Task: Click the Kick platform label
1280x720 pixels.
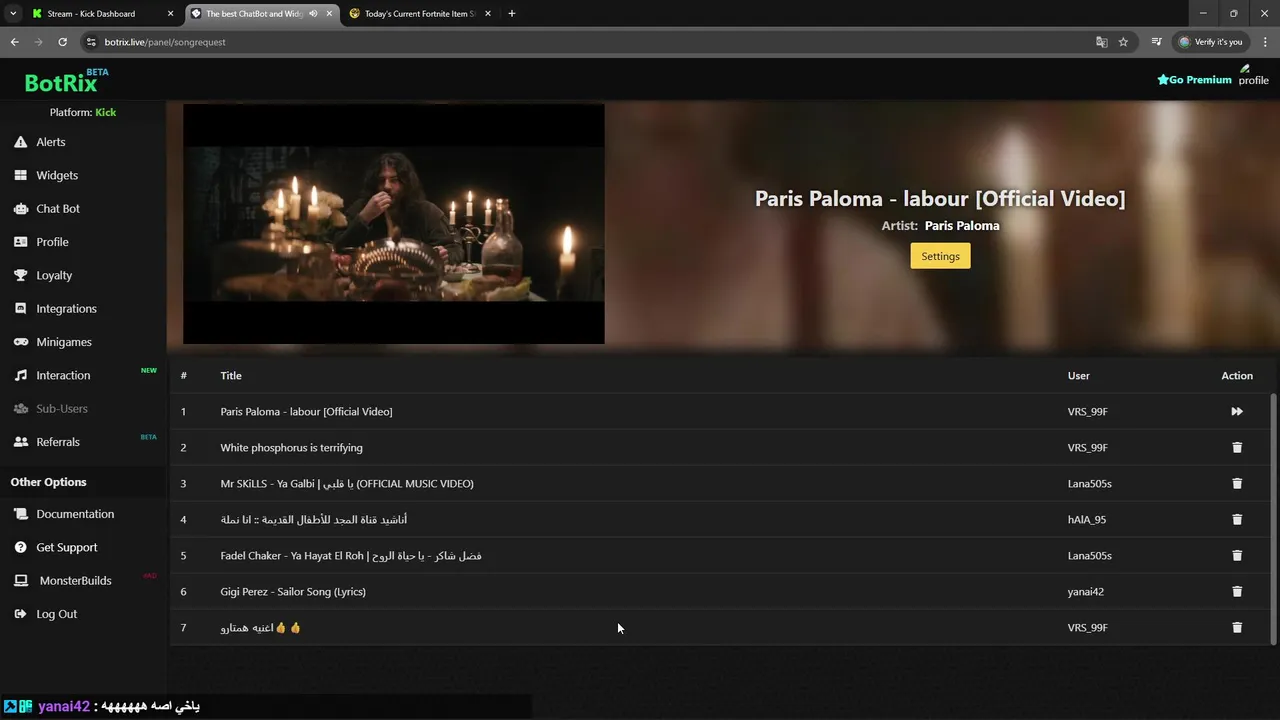Action: coord(105,112)
